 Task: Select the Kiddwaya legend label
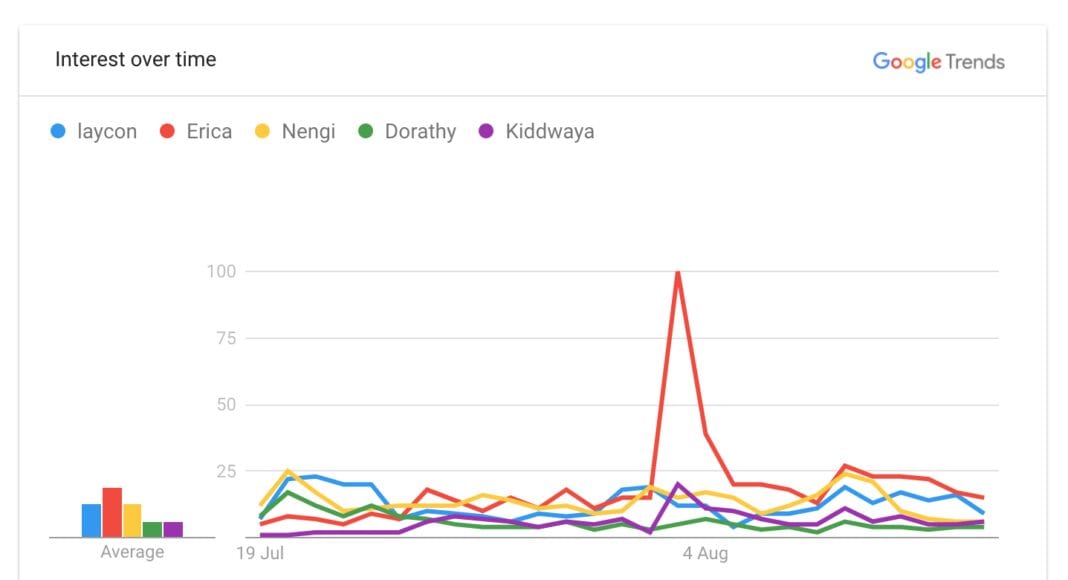(549, 131)
